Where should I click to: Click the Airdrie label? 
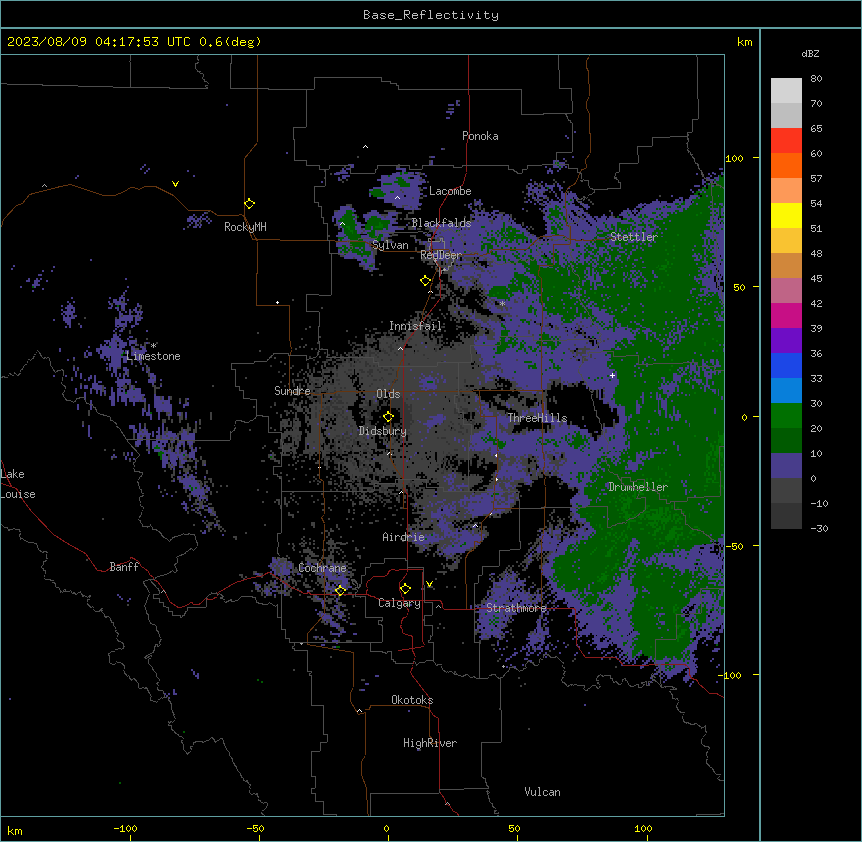click(403, 537)
